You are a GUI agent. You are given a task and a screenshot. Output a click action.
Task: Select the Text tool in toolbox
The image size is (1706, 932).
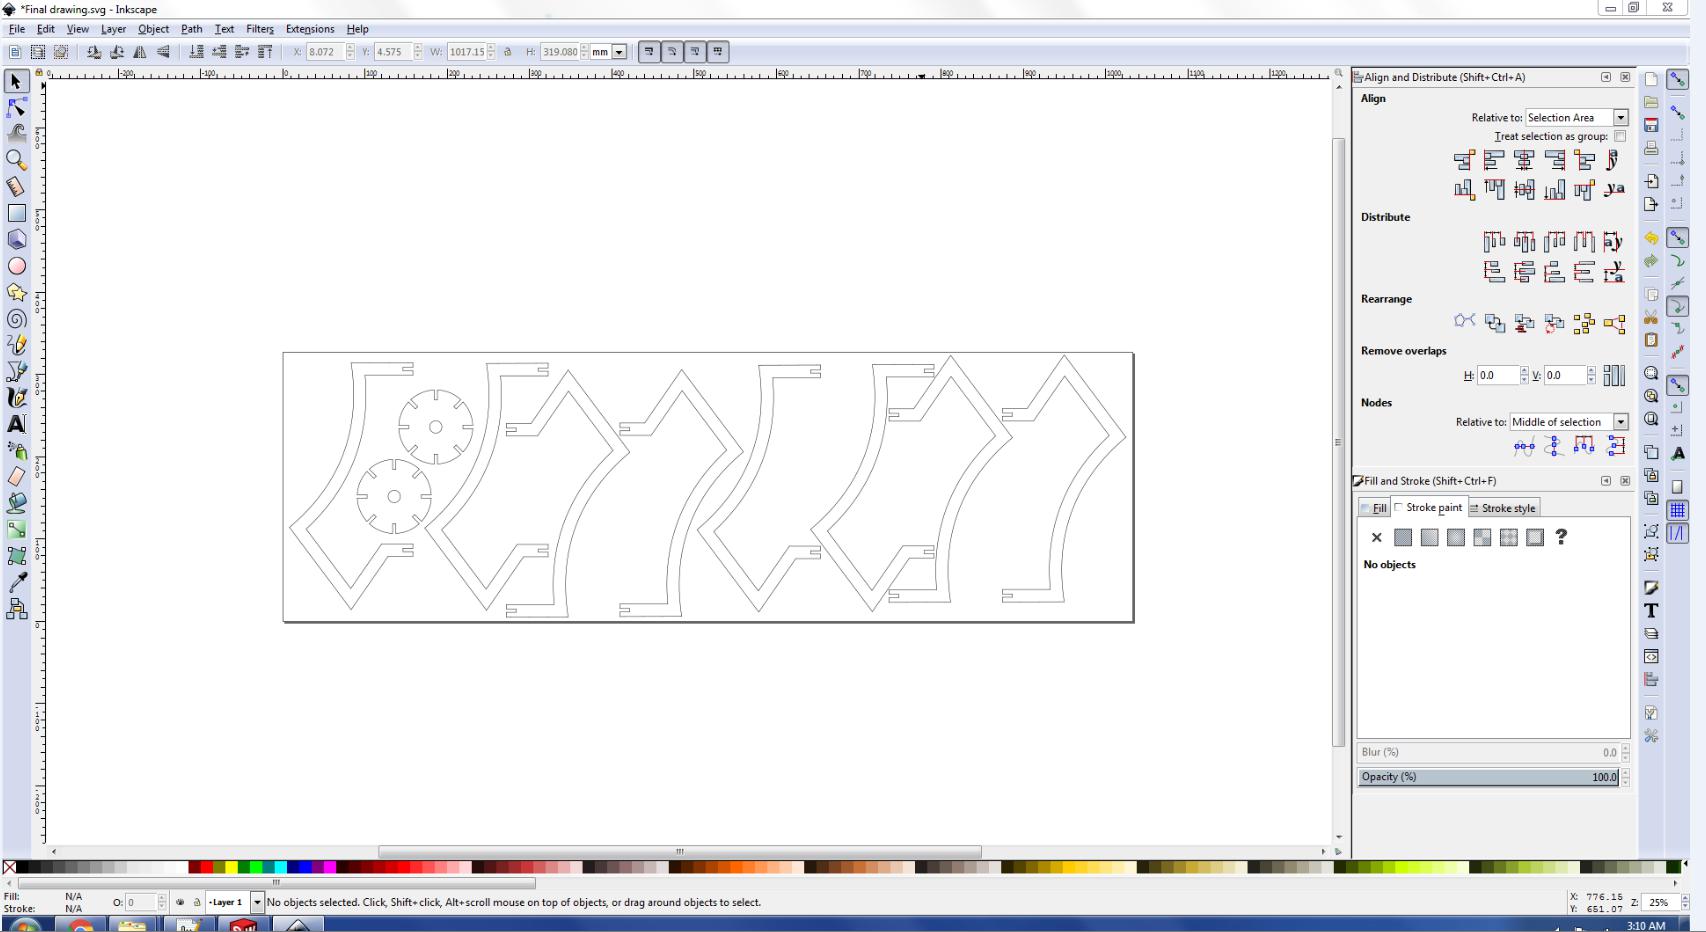click(16, 424)
